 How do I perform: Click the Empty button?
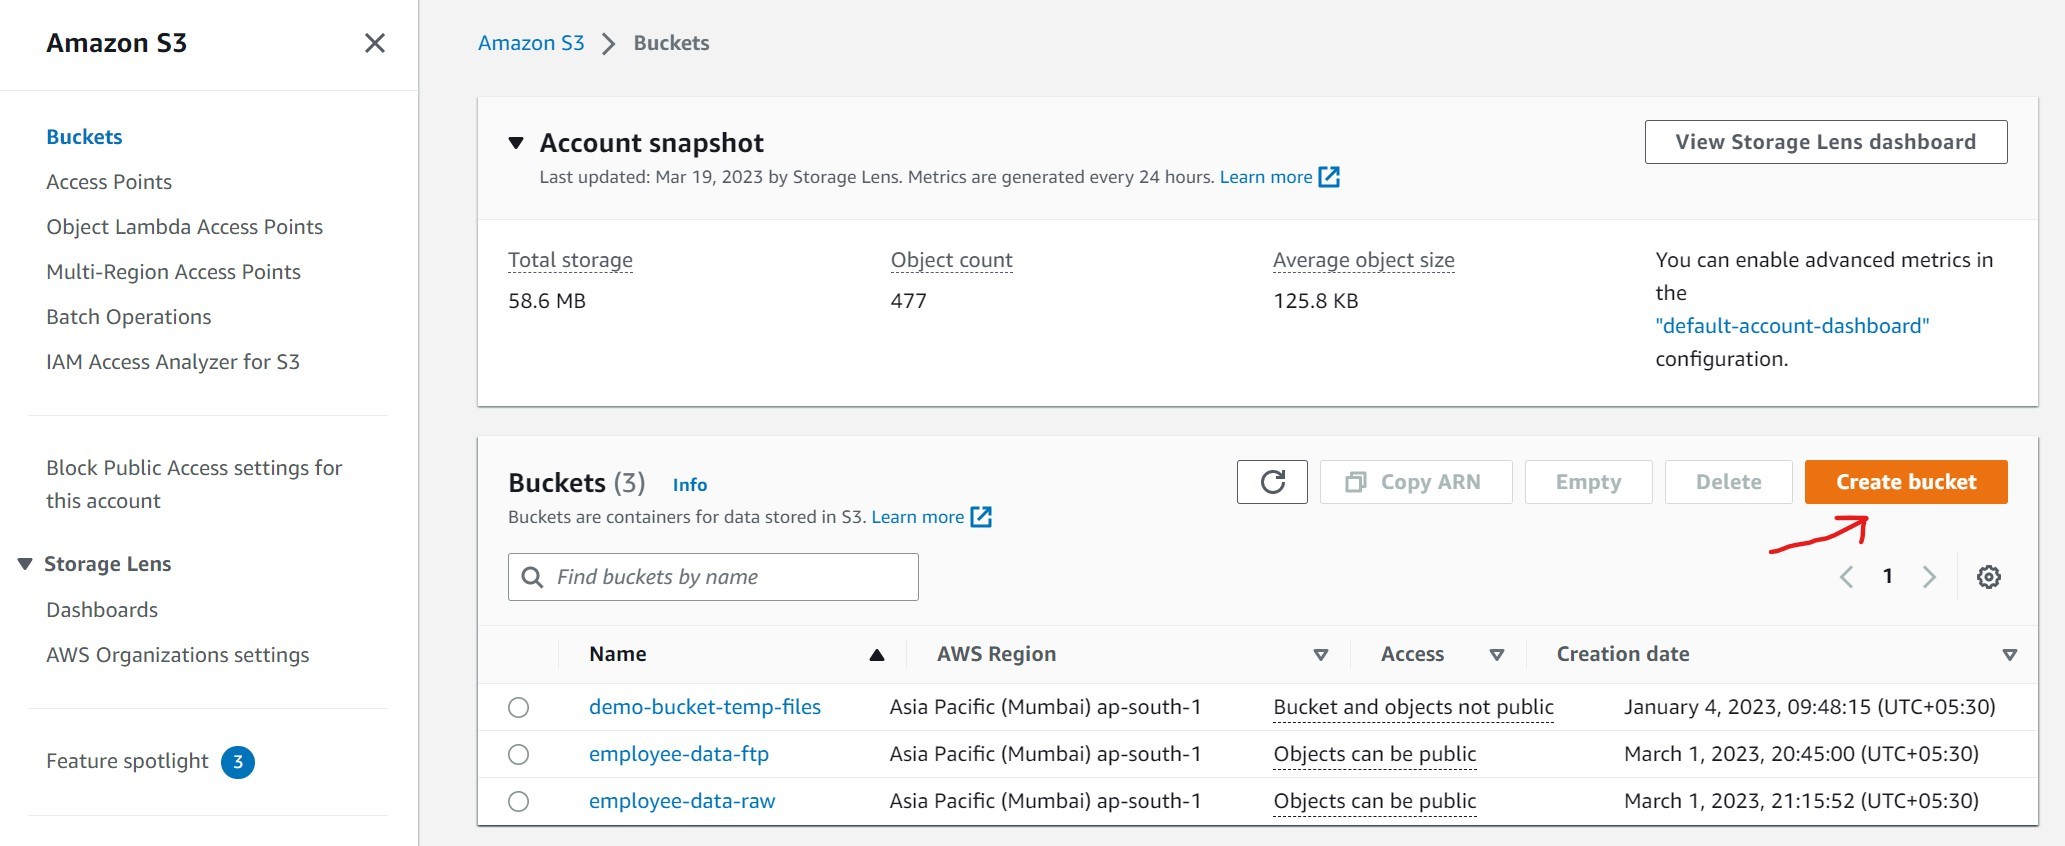[1588, 482]
